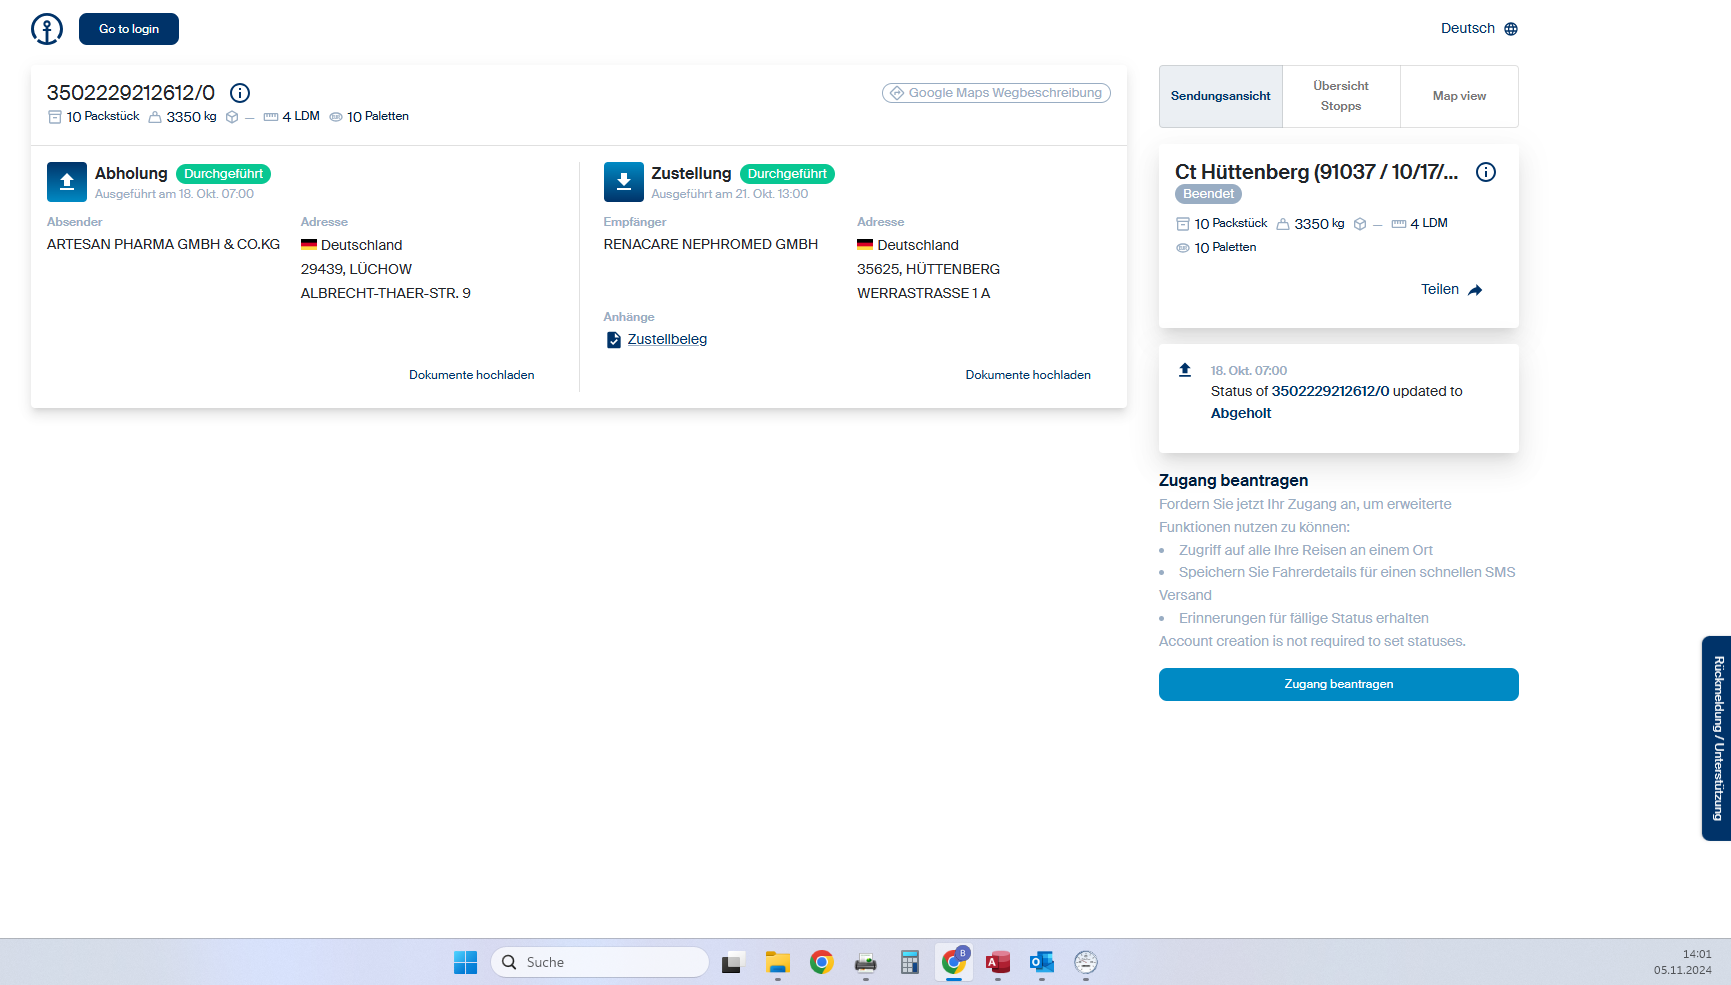Open info icon for Ct Hüttenberg tour
Image resolution: width=1731 pixels, height=985 pixels.
(1486, 172)
